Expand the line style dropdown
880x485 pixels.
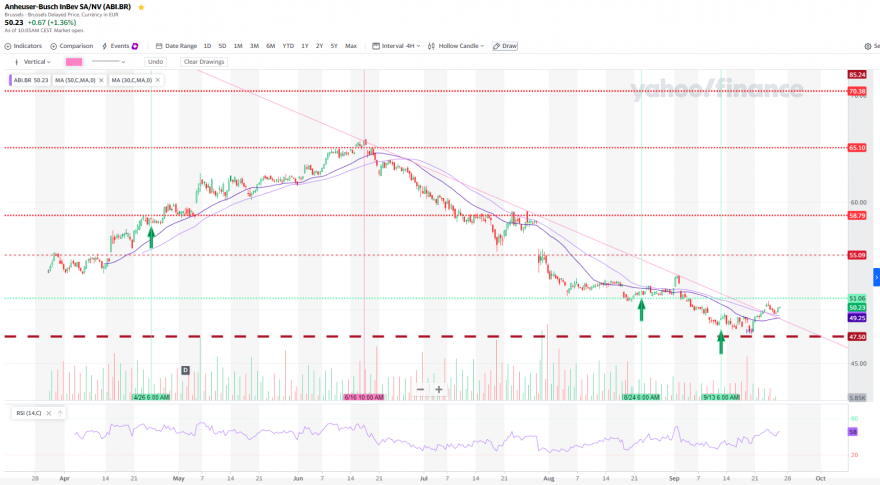pos(108,62)
